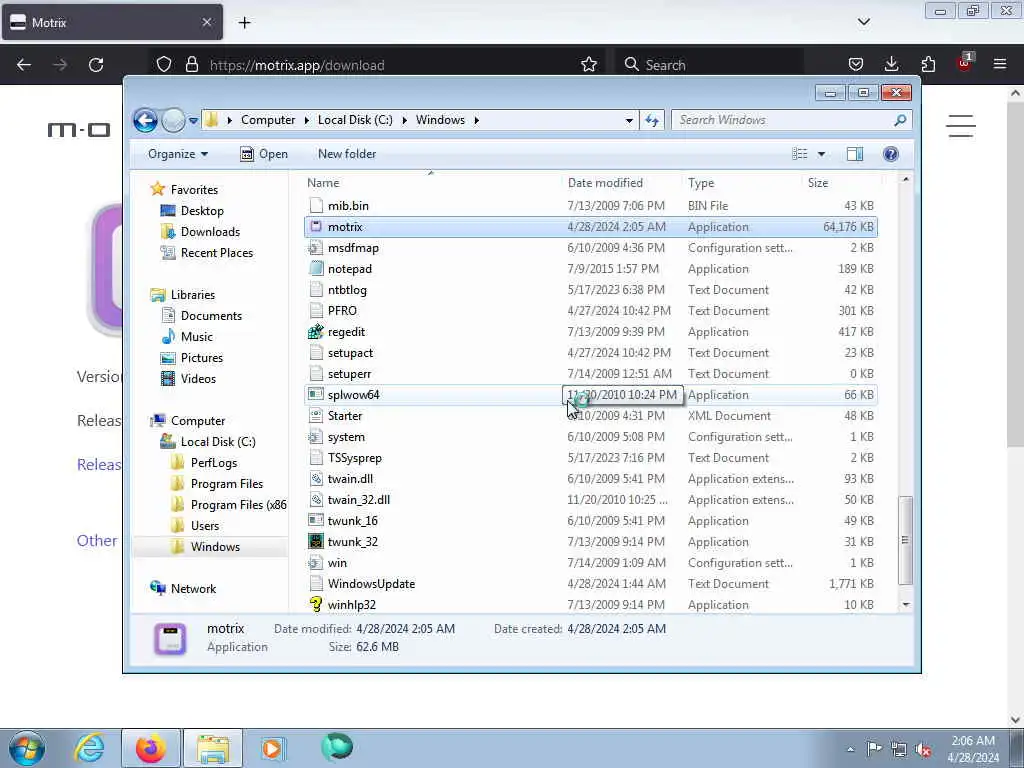Image resolution: width=1024 pixels, height=768 pixels.
Task: Select the Favorites star in navigation pane
Action: (157, 189)
